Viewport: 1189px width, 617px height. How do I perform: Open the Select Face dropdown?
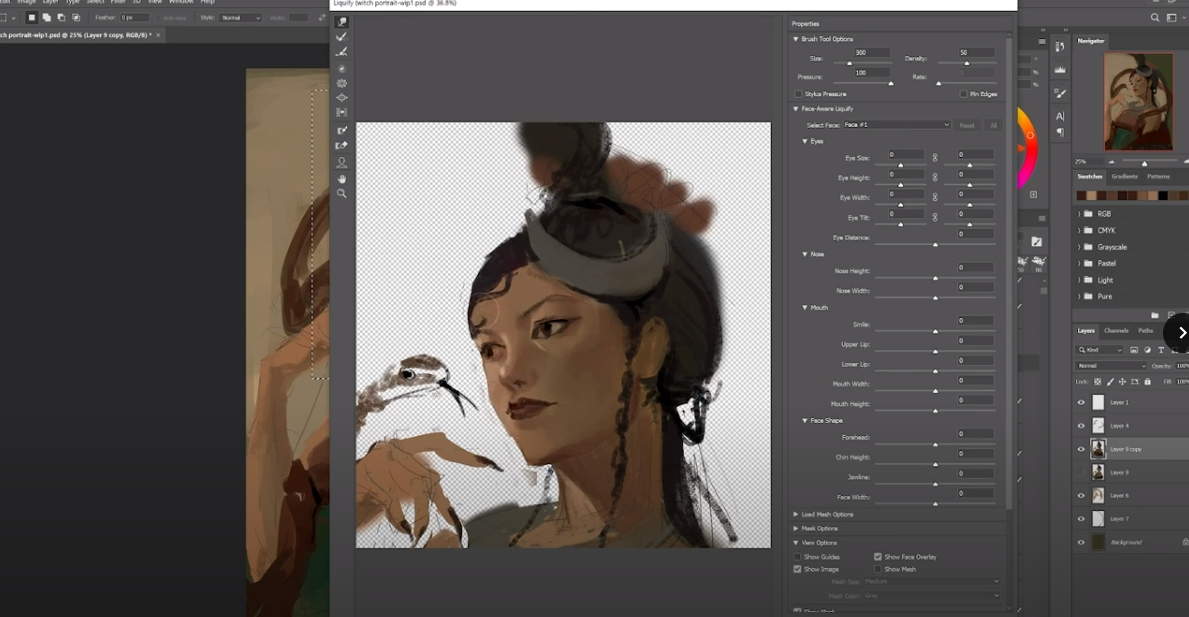click(x=896, y=125)
